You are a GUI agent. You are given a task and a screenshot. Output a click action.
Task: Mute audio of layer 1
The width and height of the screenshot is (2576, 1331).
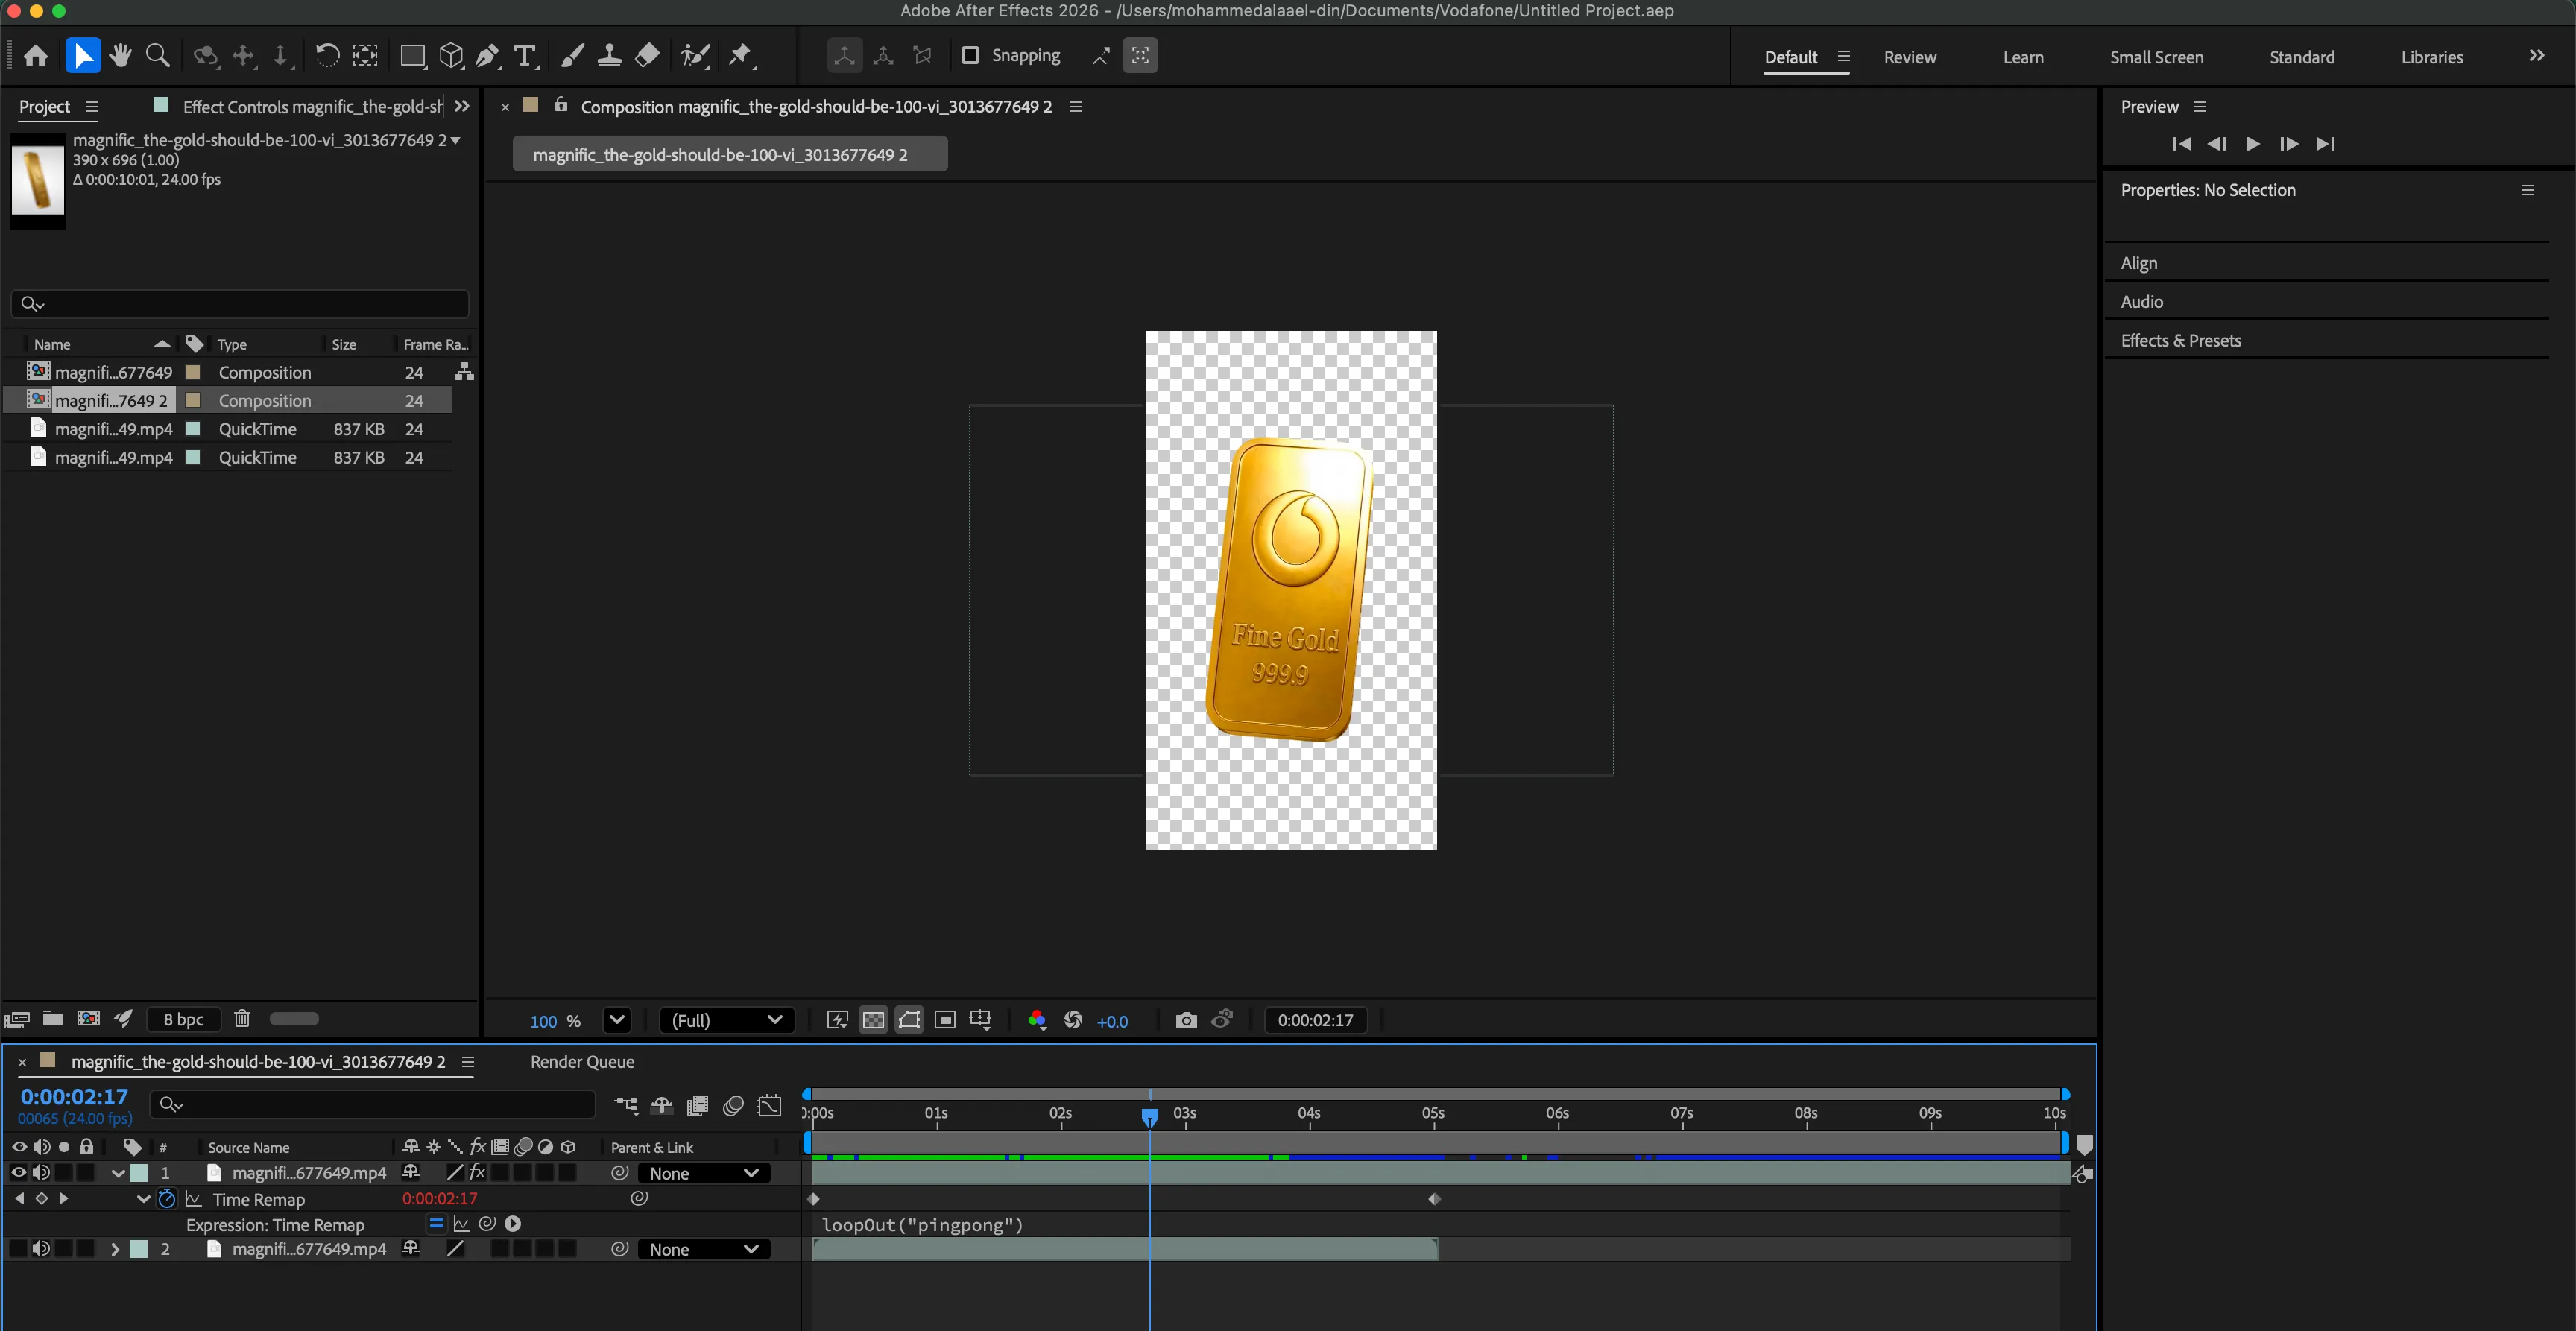[41, 1173]
